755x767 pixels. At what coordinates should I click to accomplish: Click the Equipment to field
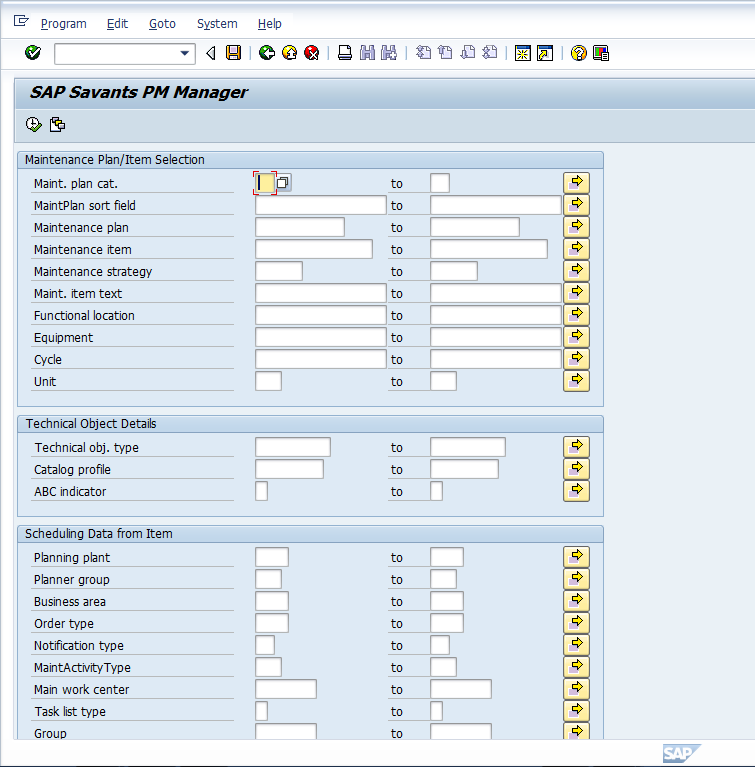(x=496, y=337)
